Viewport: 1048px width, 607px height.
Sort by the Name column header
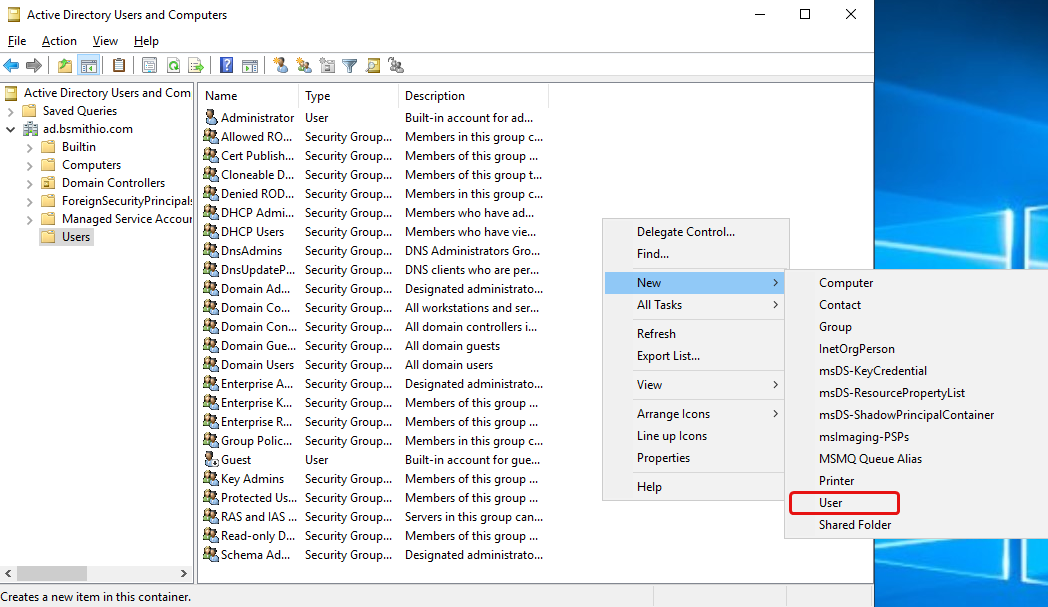249,96
